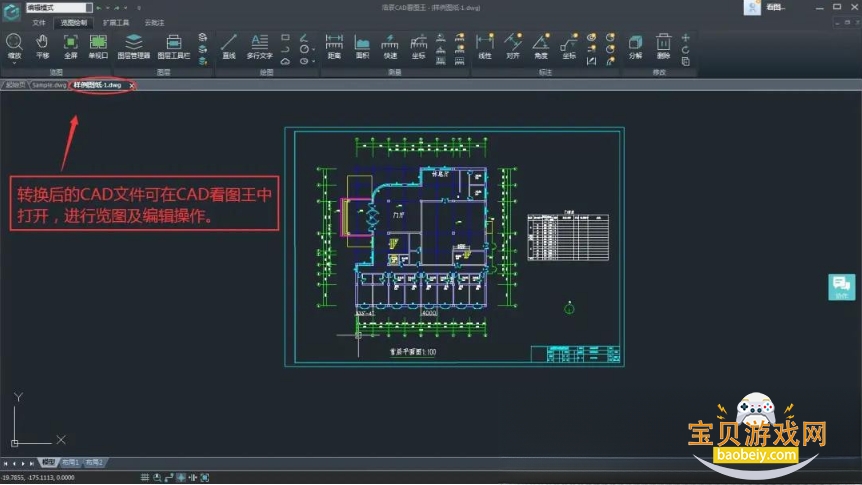The width and height of the screenshot is (862, 485).
Task: Open the redo history dropdown arrow
Action: pyautogui.click(x=125, y=8)
